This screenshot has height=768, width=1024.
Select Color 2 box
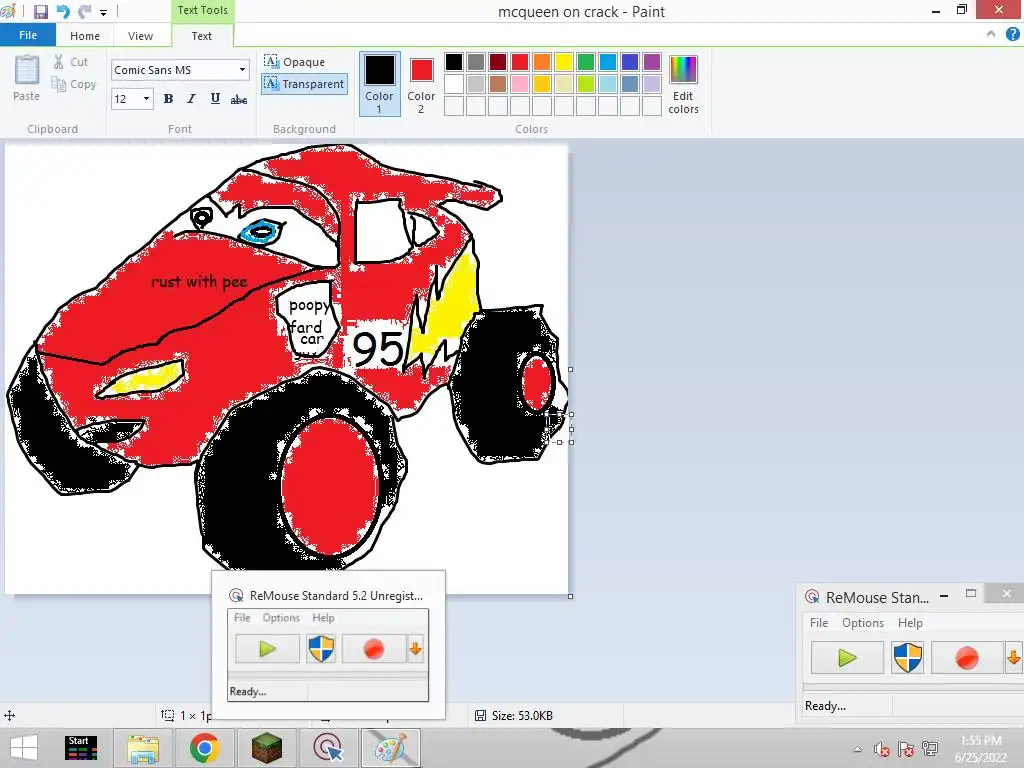(421, 84)
